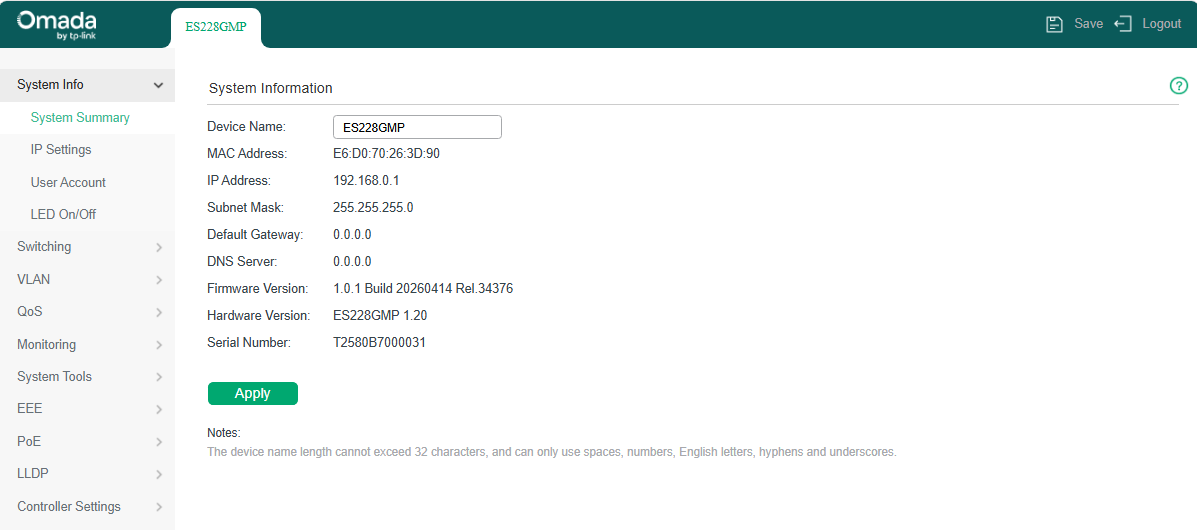This screenshot has width=1197, height=530.
Task: Expand the Switching menu chevron
Action: coord(159,247)
